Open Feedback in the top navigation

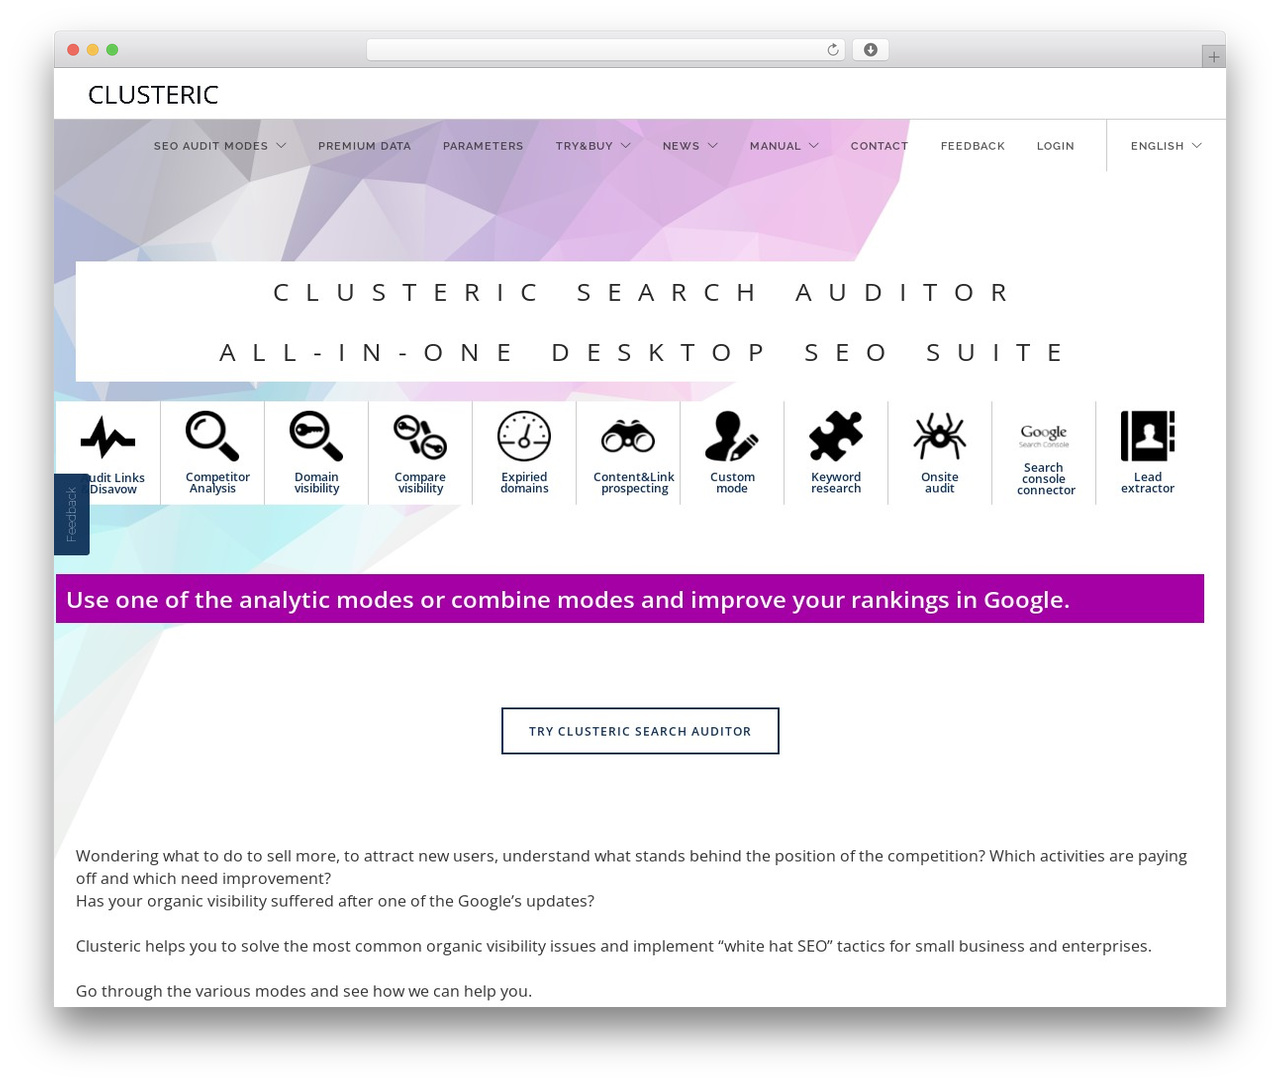972,146
